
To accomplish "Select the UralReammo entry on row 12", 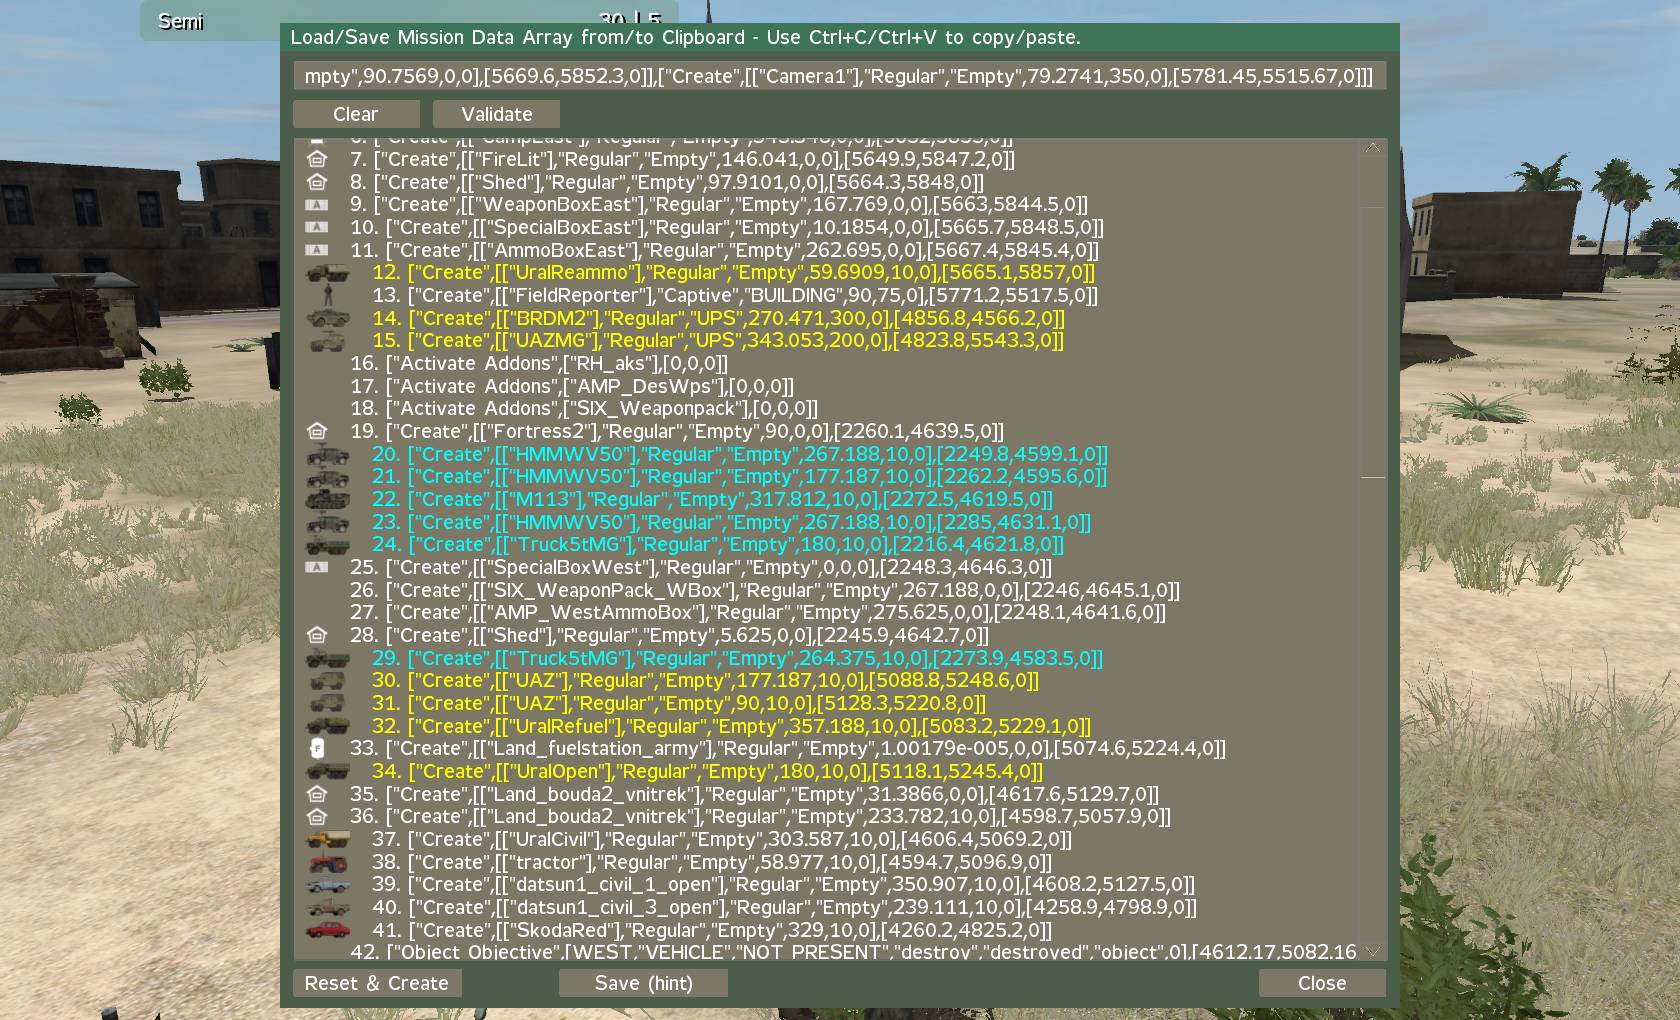I will coord(751,272).
